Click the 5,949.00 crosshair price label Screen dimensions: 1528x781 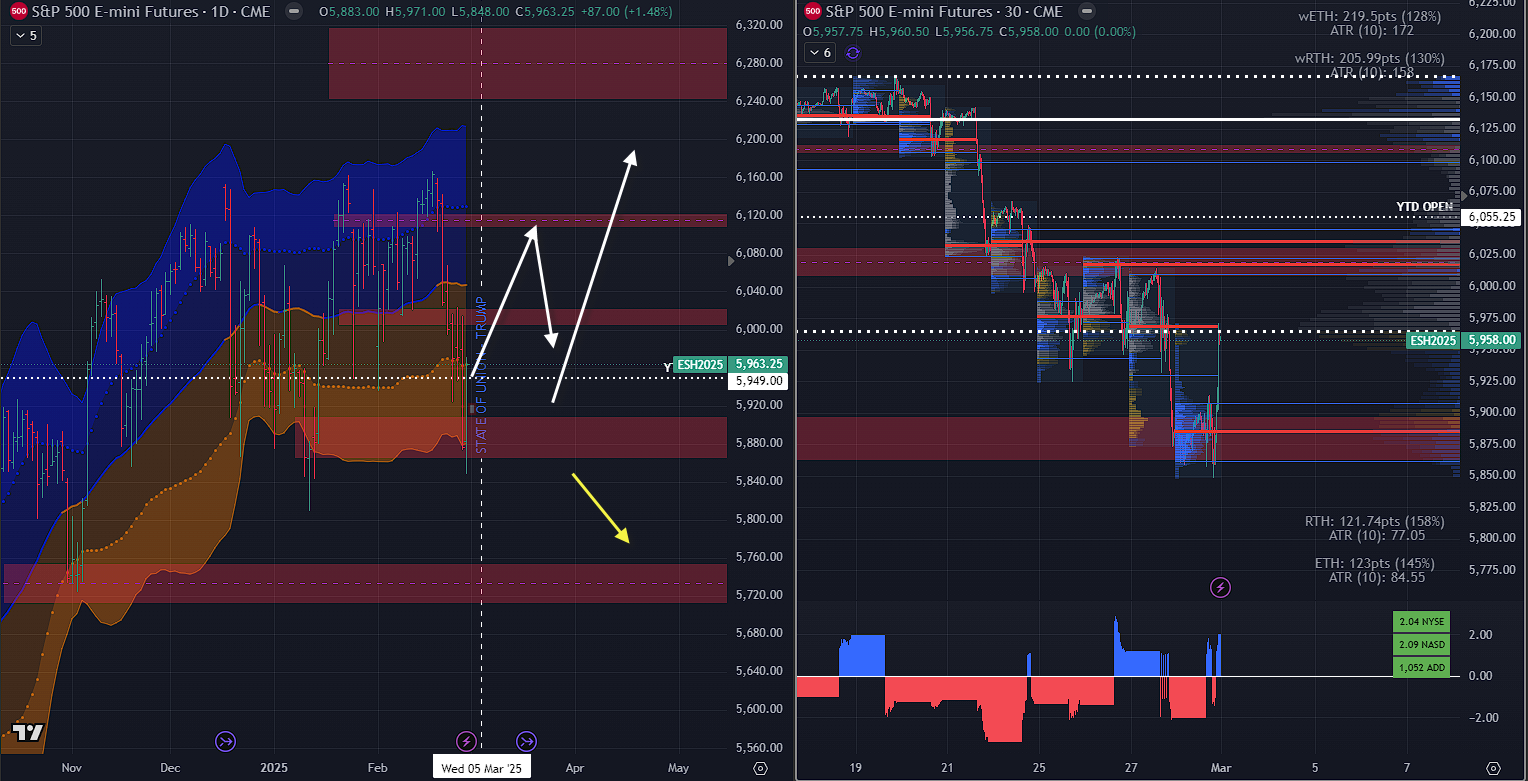pos(759,381)
